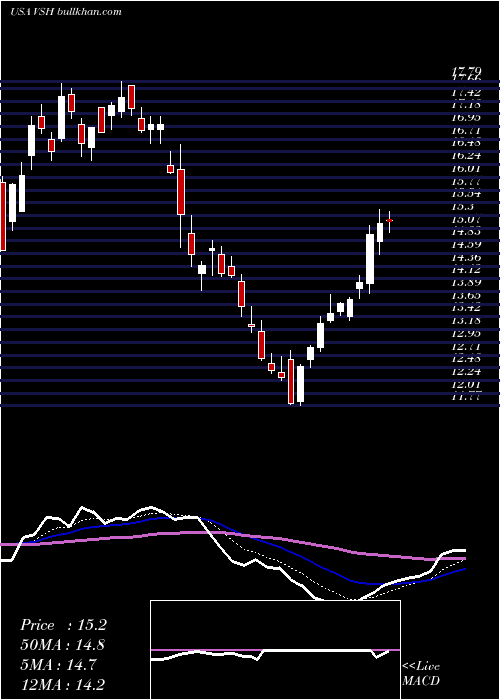Click the 'Price : 15.2' readout
The height and width of the screenshot is (700, 500).
point(63,625)
